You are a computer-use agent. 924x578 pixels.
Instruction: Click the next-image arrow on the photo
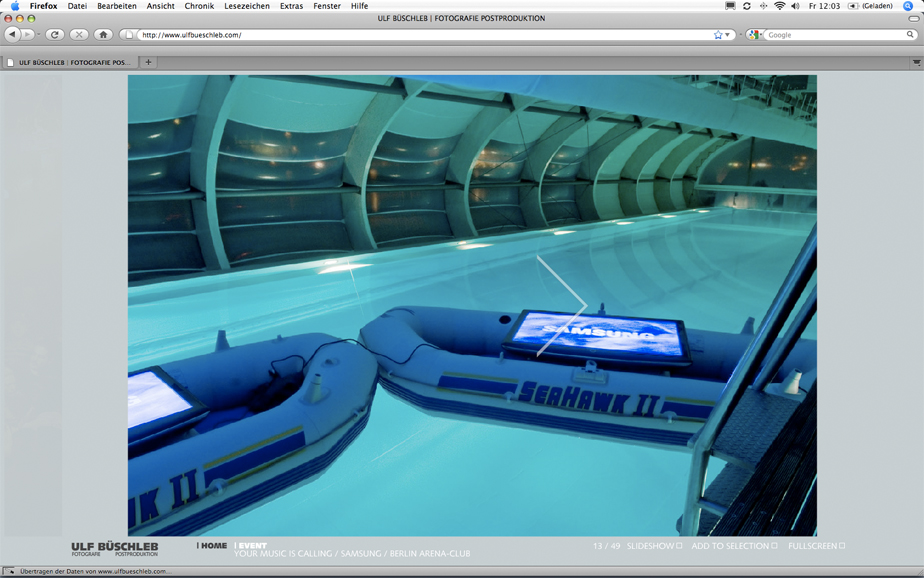point(562,305)
